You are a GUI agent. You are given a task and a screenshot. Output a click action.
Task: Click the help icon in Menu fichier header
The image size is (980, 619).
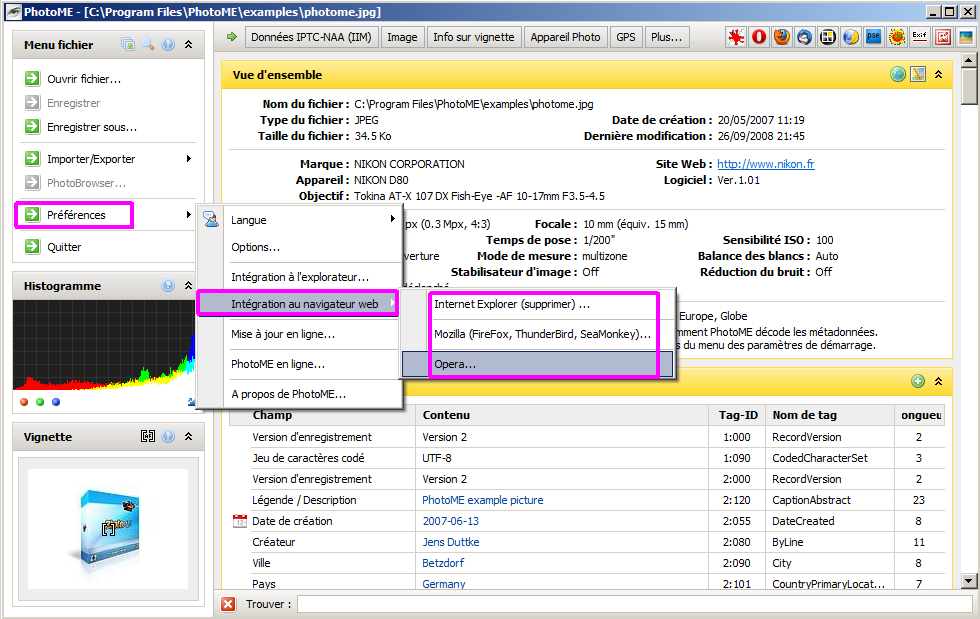(168, 44)
